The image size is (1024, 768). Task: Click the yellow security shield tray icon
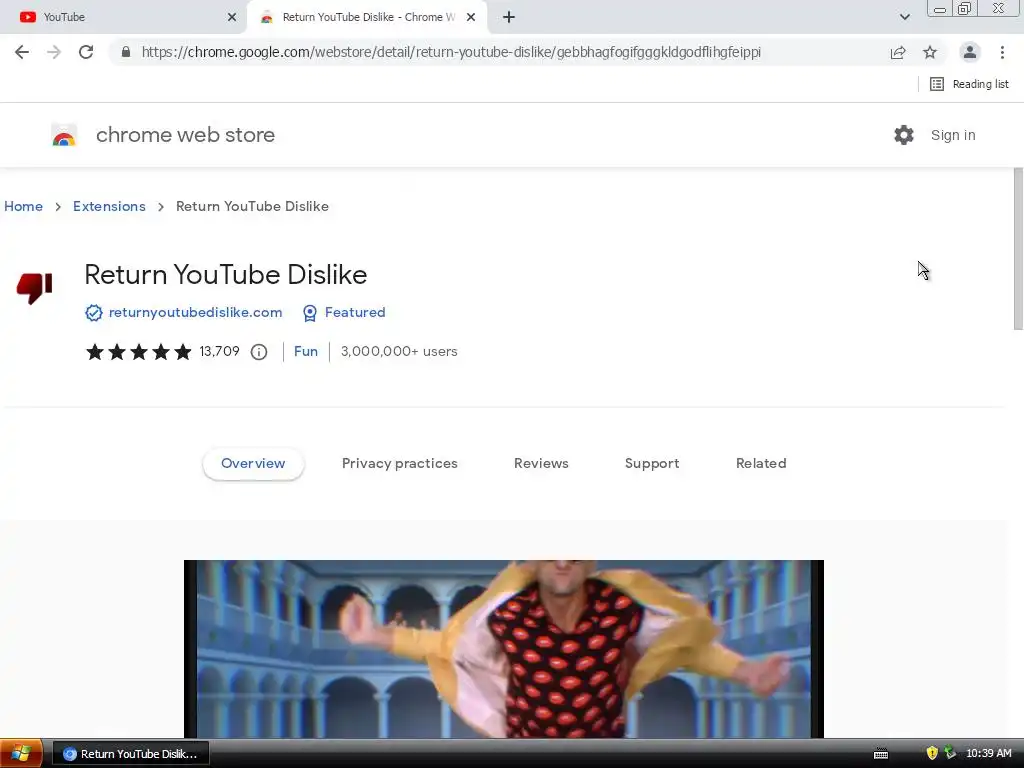[x=932, y=754]
